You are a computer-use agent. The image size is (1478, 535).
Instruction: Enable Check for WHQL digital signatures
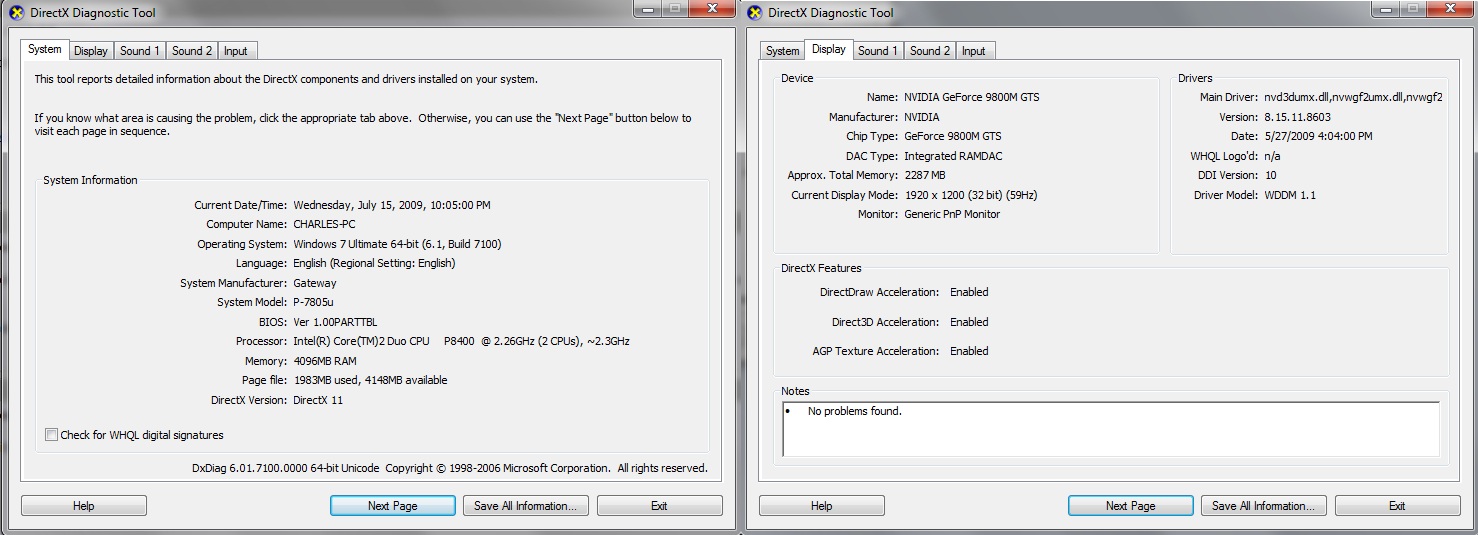pos(51,435)
